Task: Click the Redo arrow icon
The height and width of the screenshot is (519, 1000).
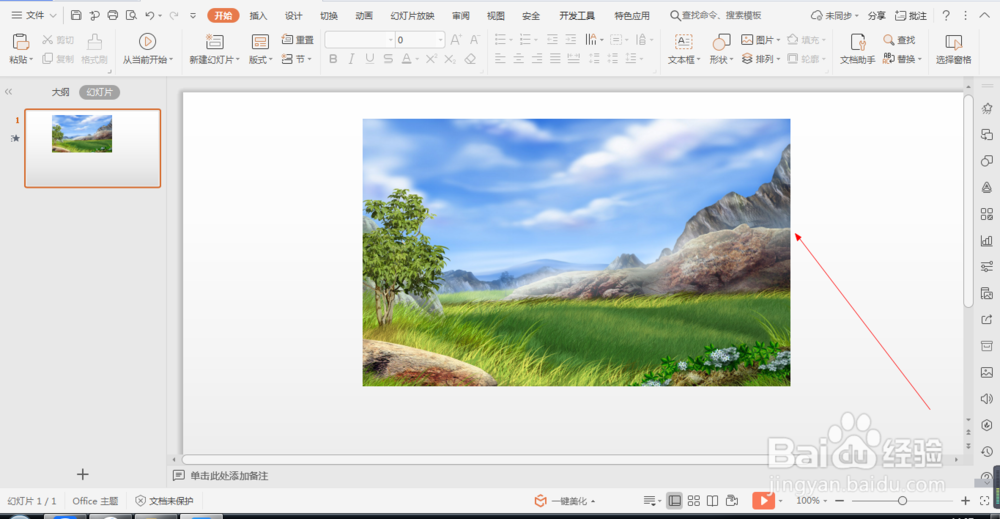Action: tap(173, 15)
